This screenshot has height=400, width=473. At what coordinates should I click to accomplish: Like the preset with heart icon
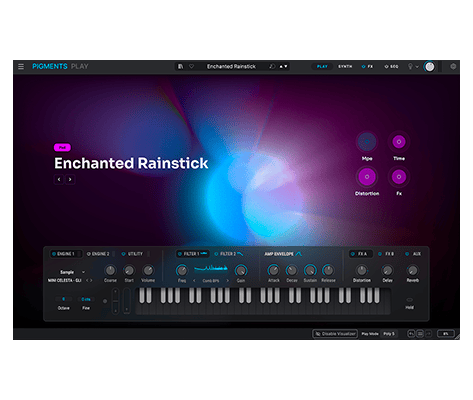[x=191, y=66]
